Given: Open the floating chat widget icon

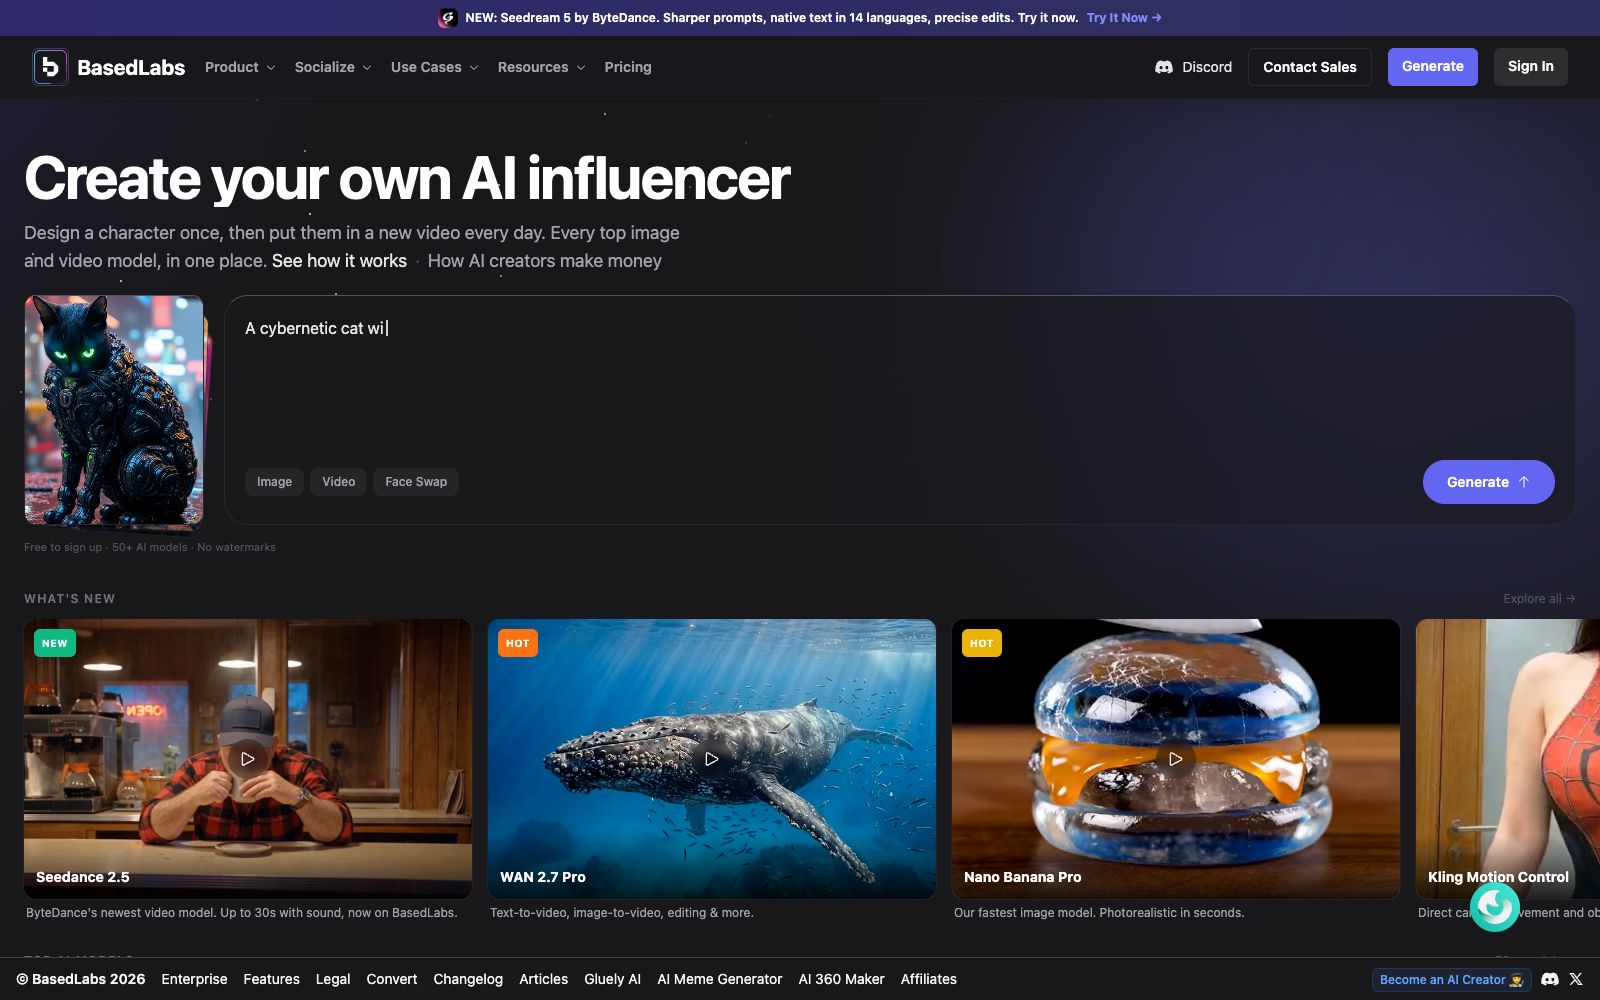Looking at the screenshot, I should (x=1495, y=906).
